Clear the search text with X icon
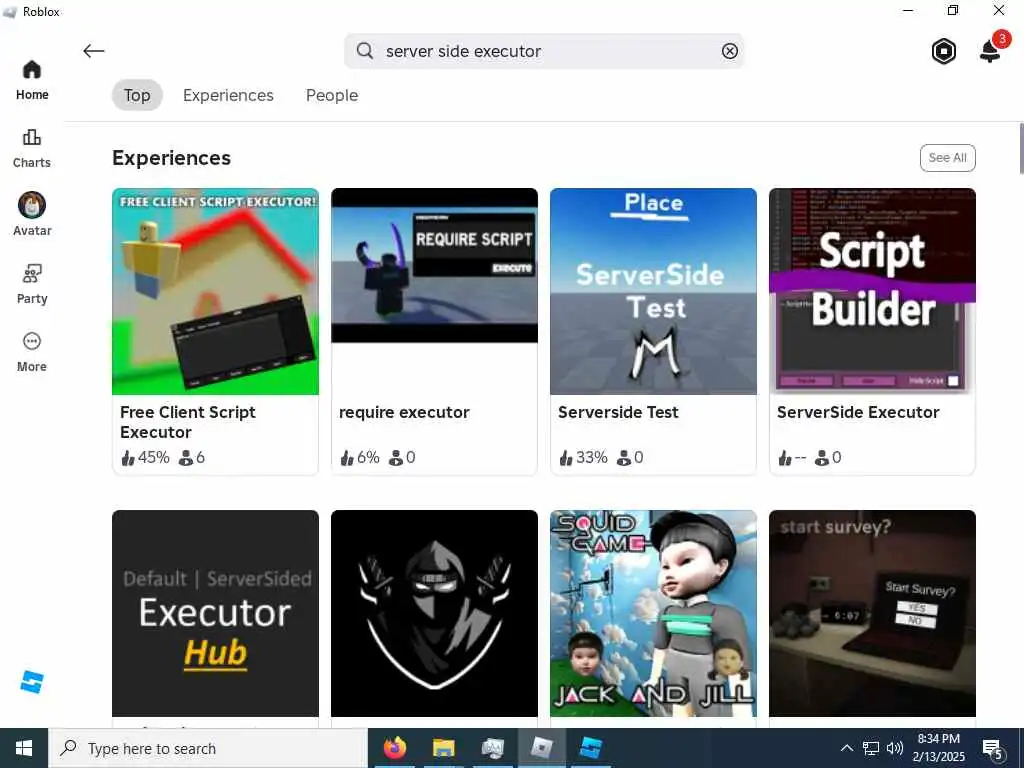 point(729,51)
